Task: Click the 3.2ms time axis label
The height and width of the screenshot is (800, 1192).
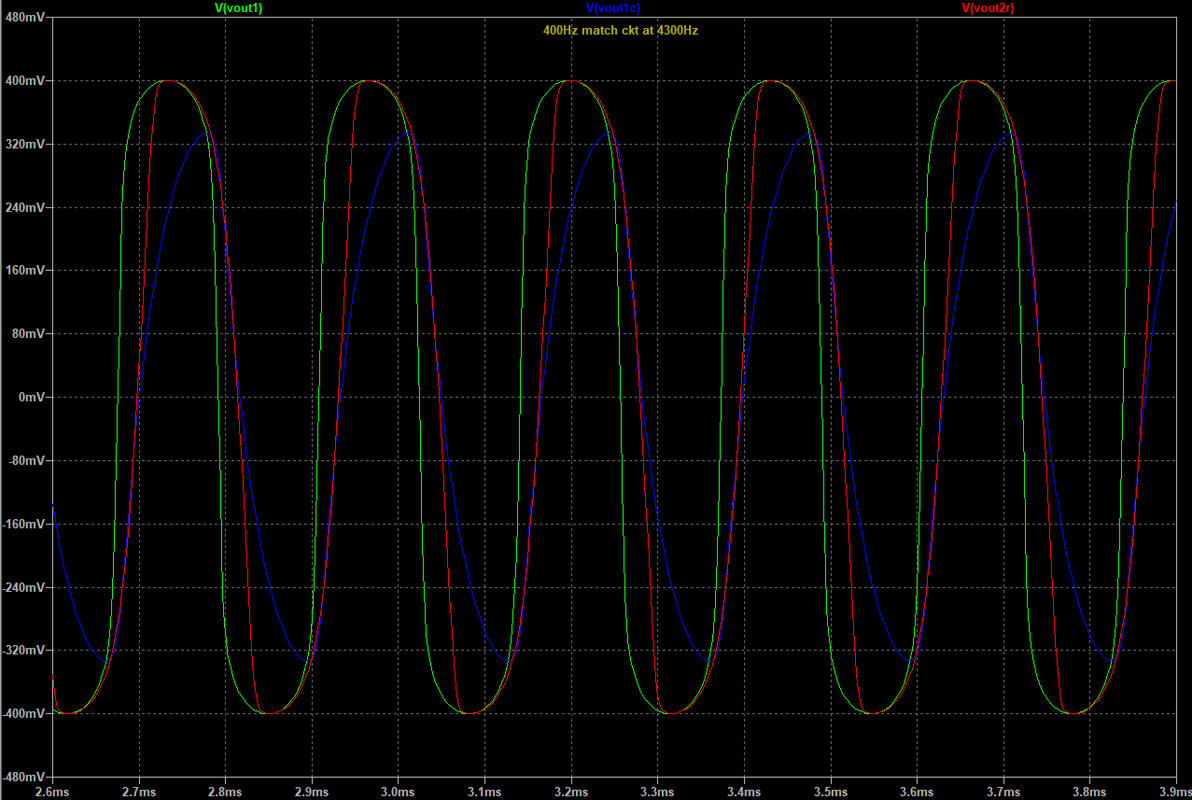Action: point(571,792)
